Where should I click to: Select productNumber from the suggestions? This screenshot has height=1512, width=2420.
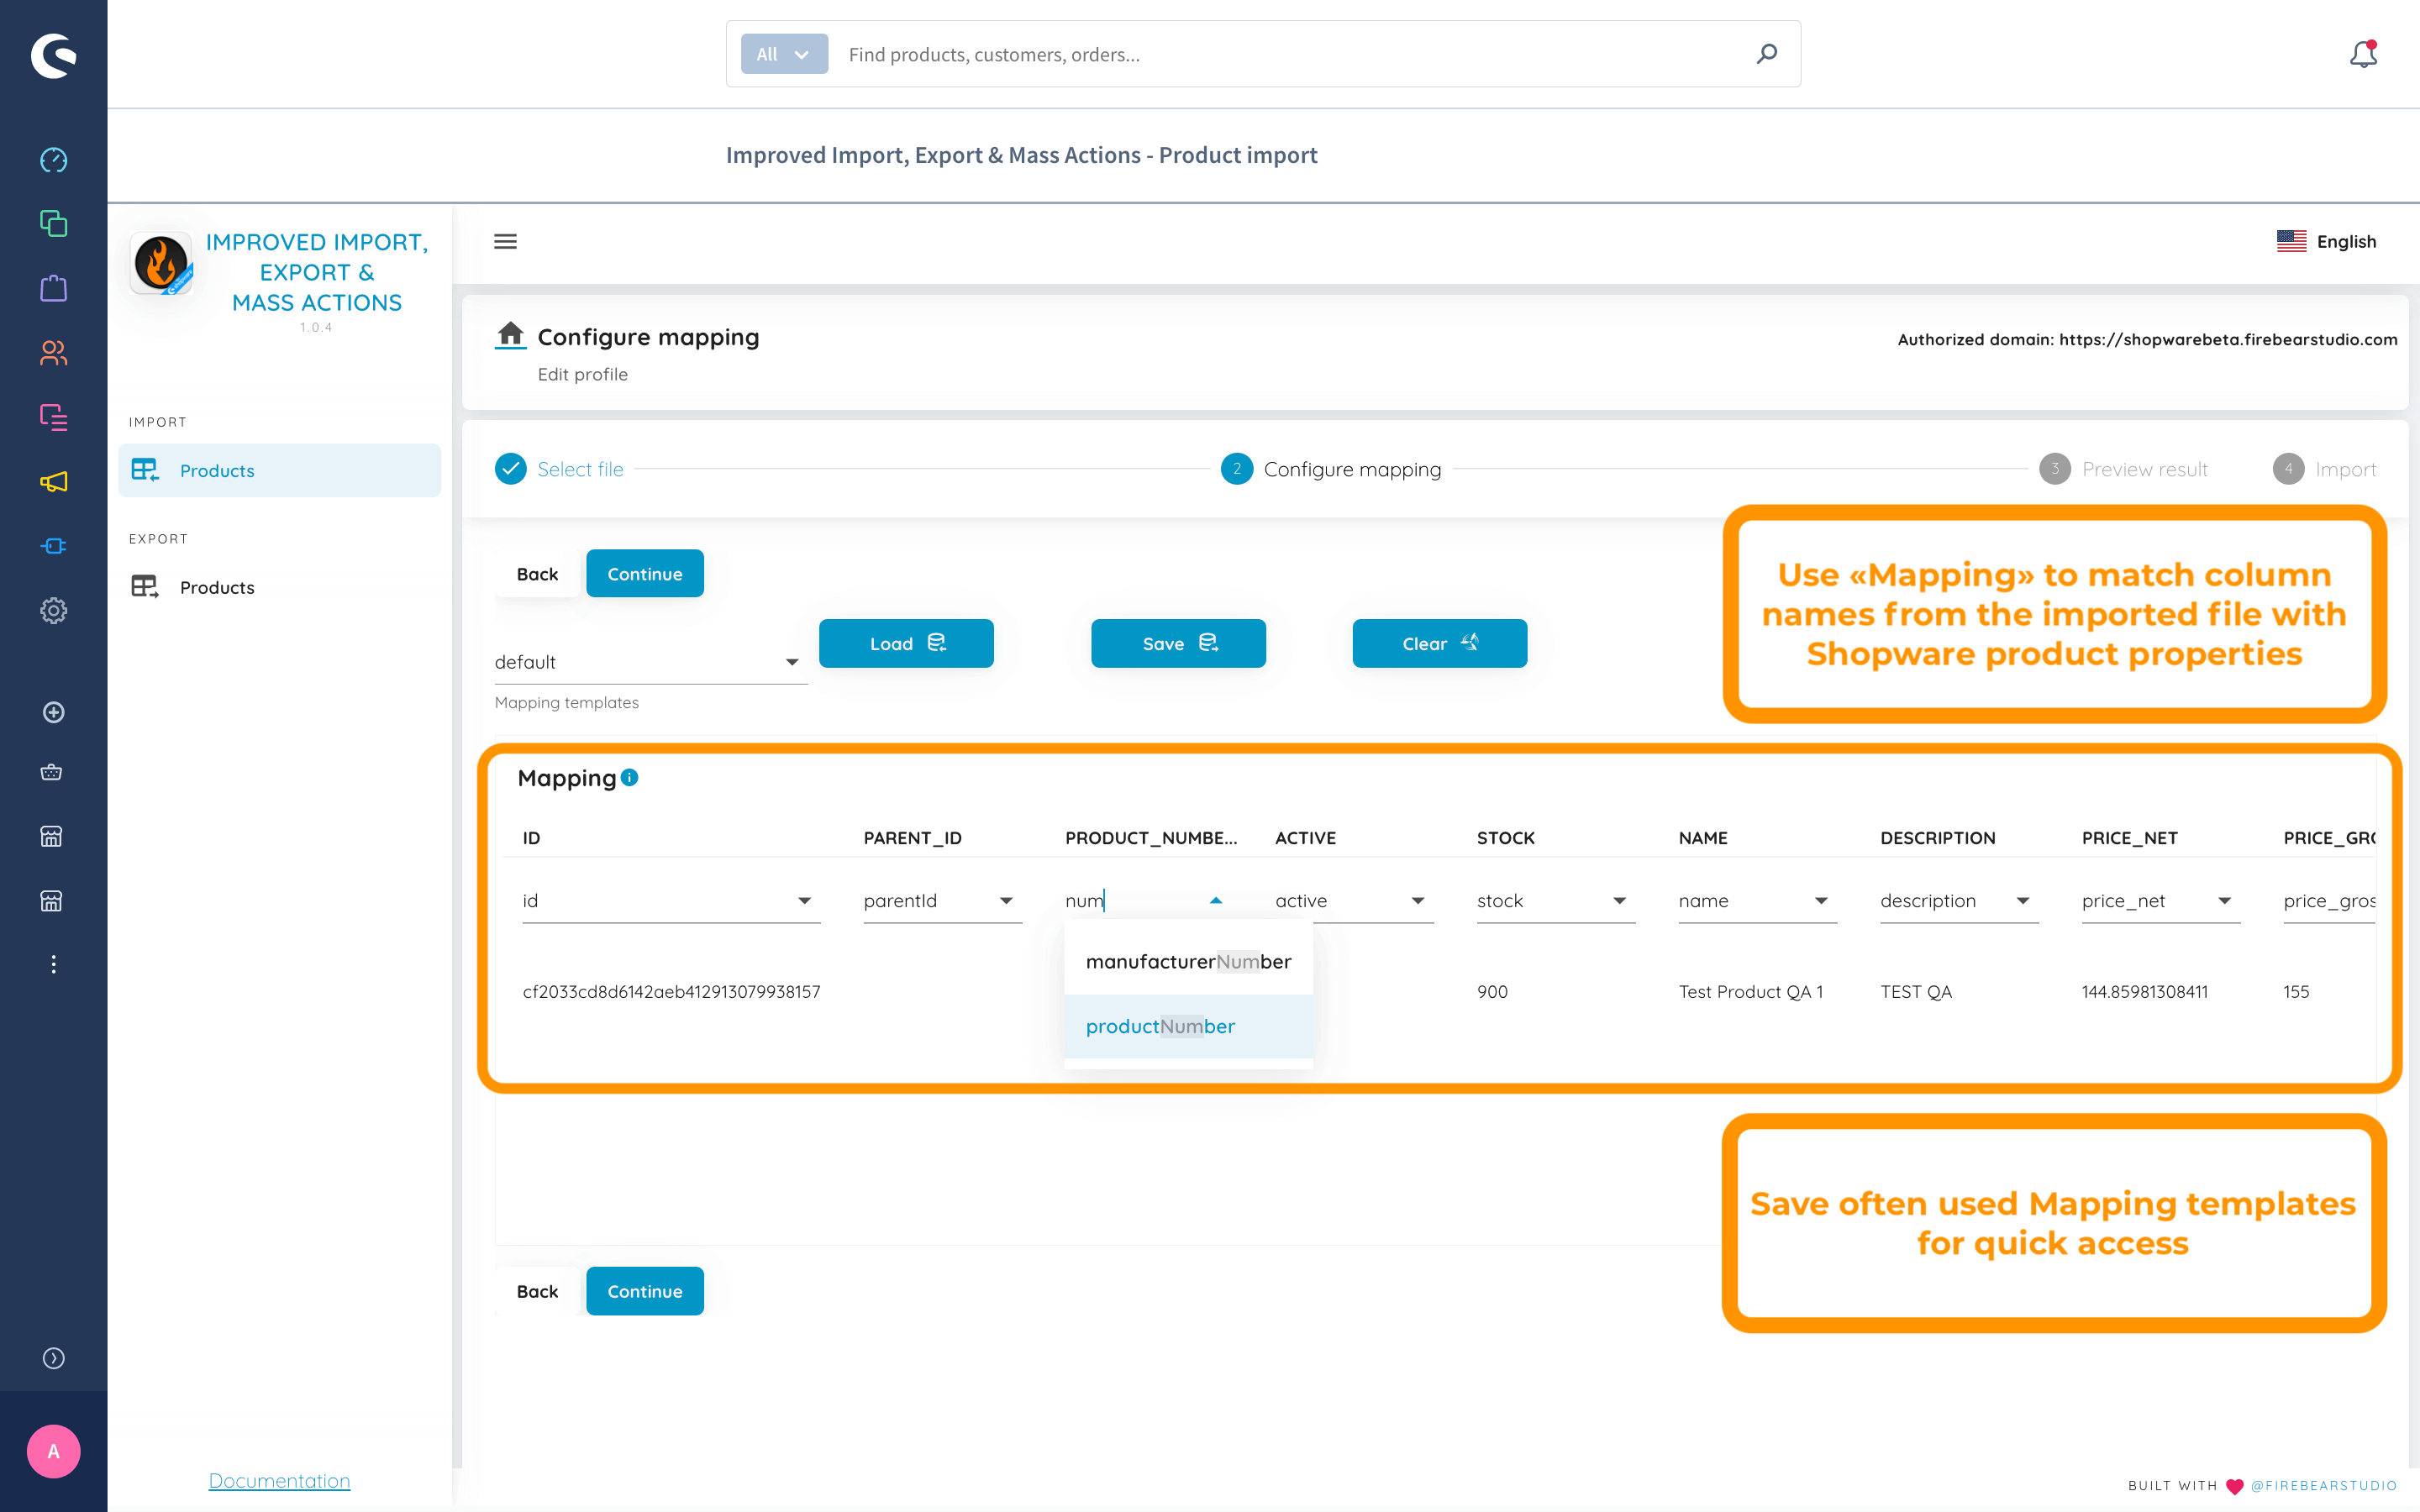tap(1160, 1026)
